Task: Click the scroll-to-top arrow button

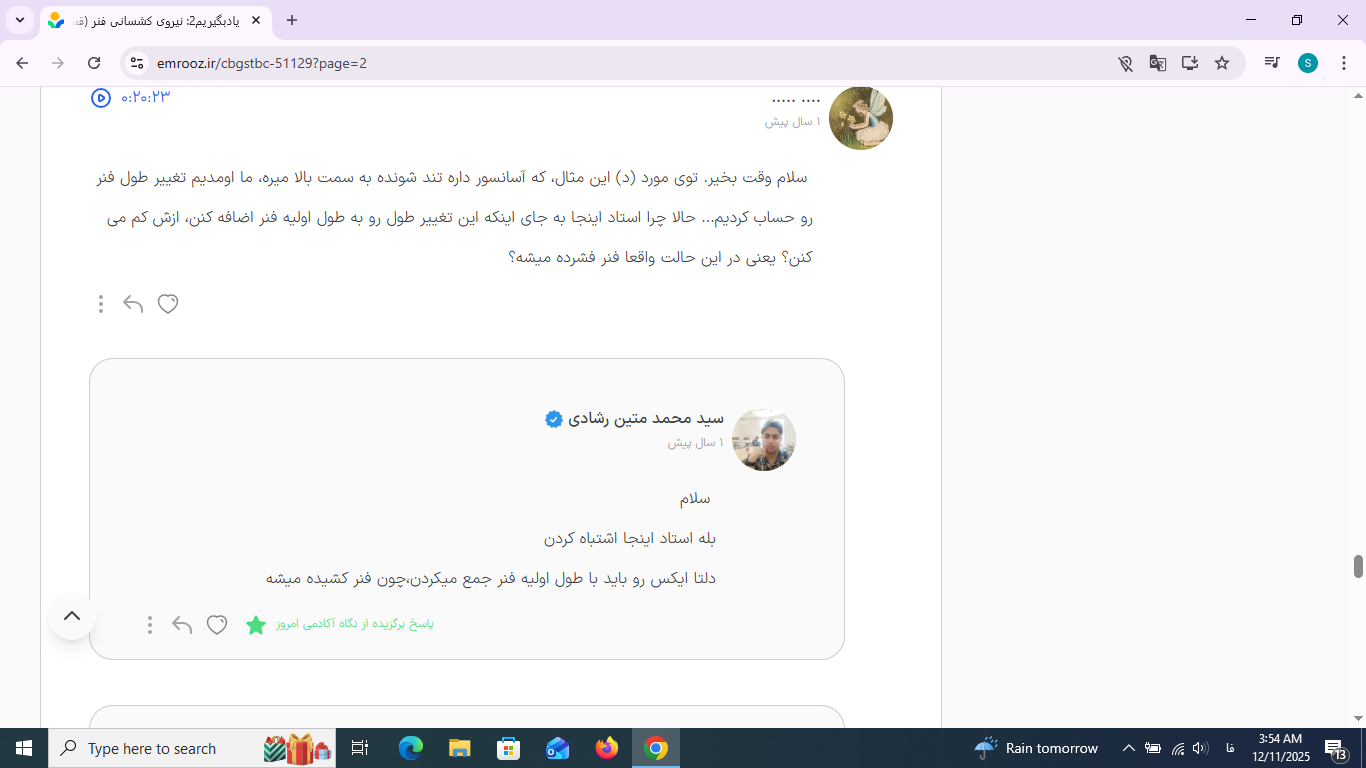Action: 72,616
